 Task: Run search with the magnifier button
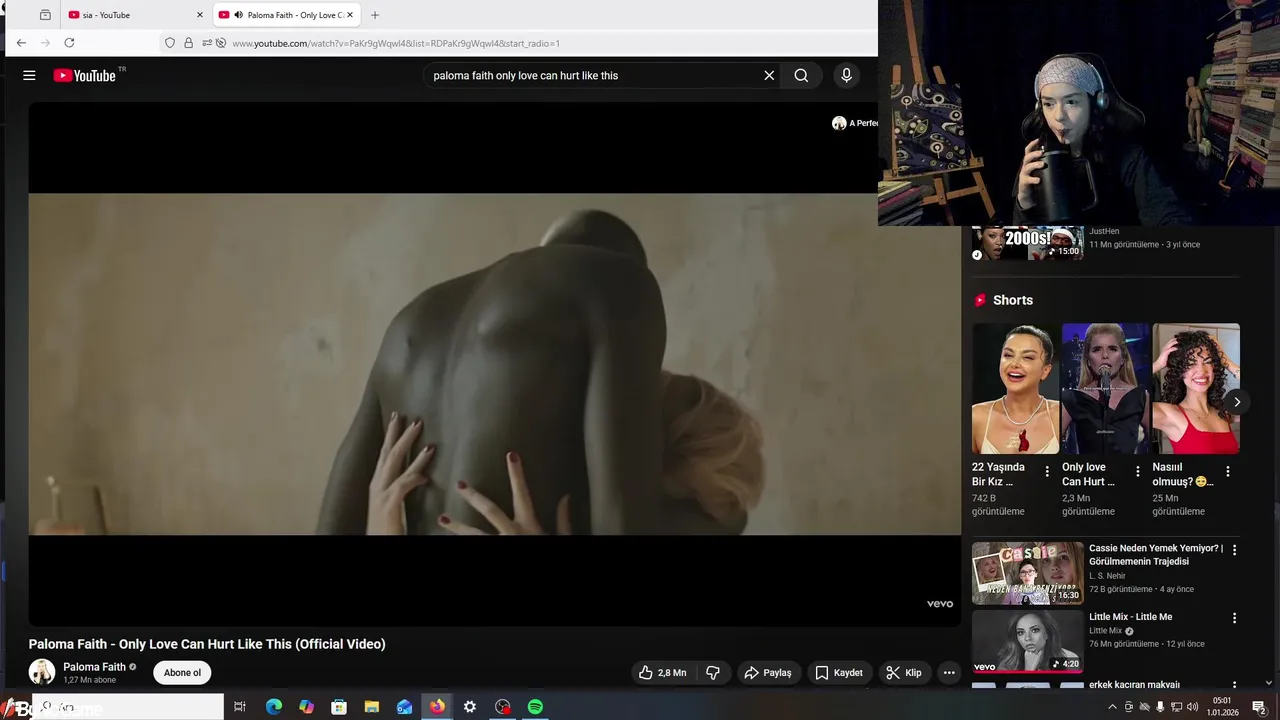[801, 75]
